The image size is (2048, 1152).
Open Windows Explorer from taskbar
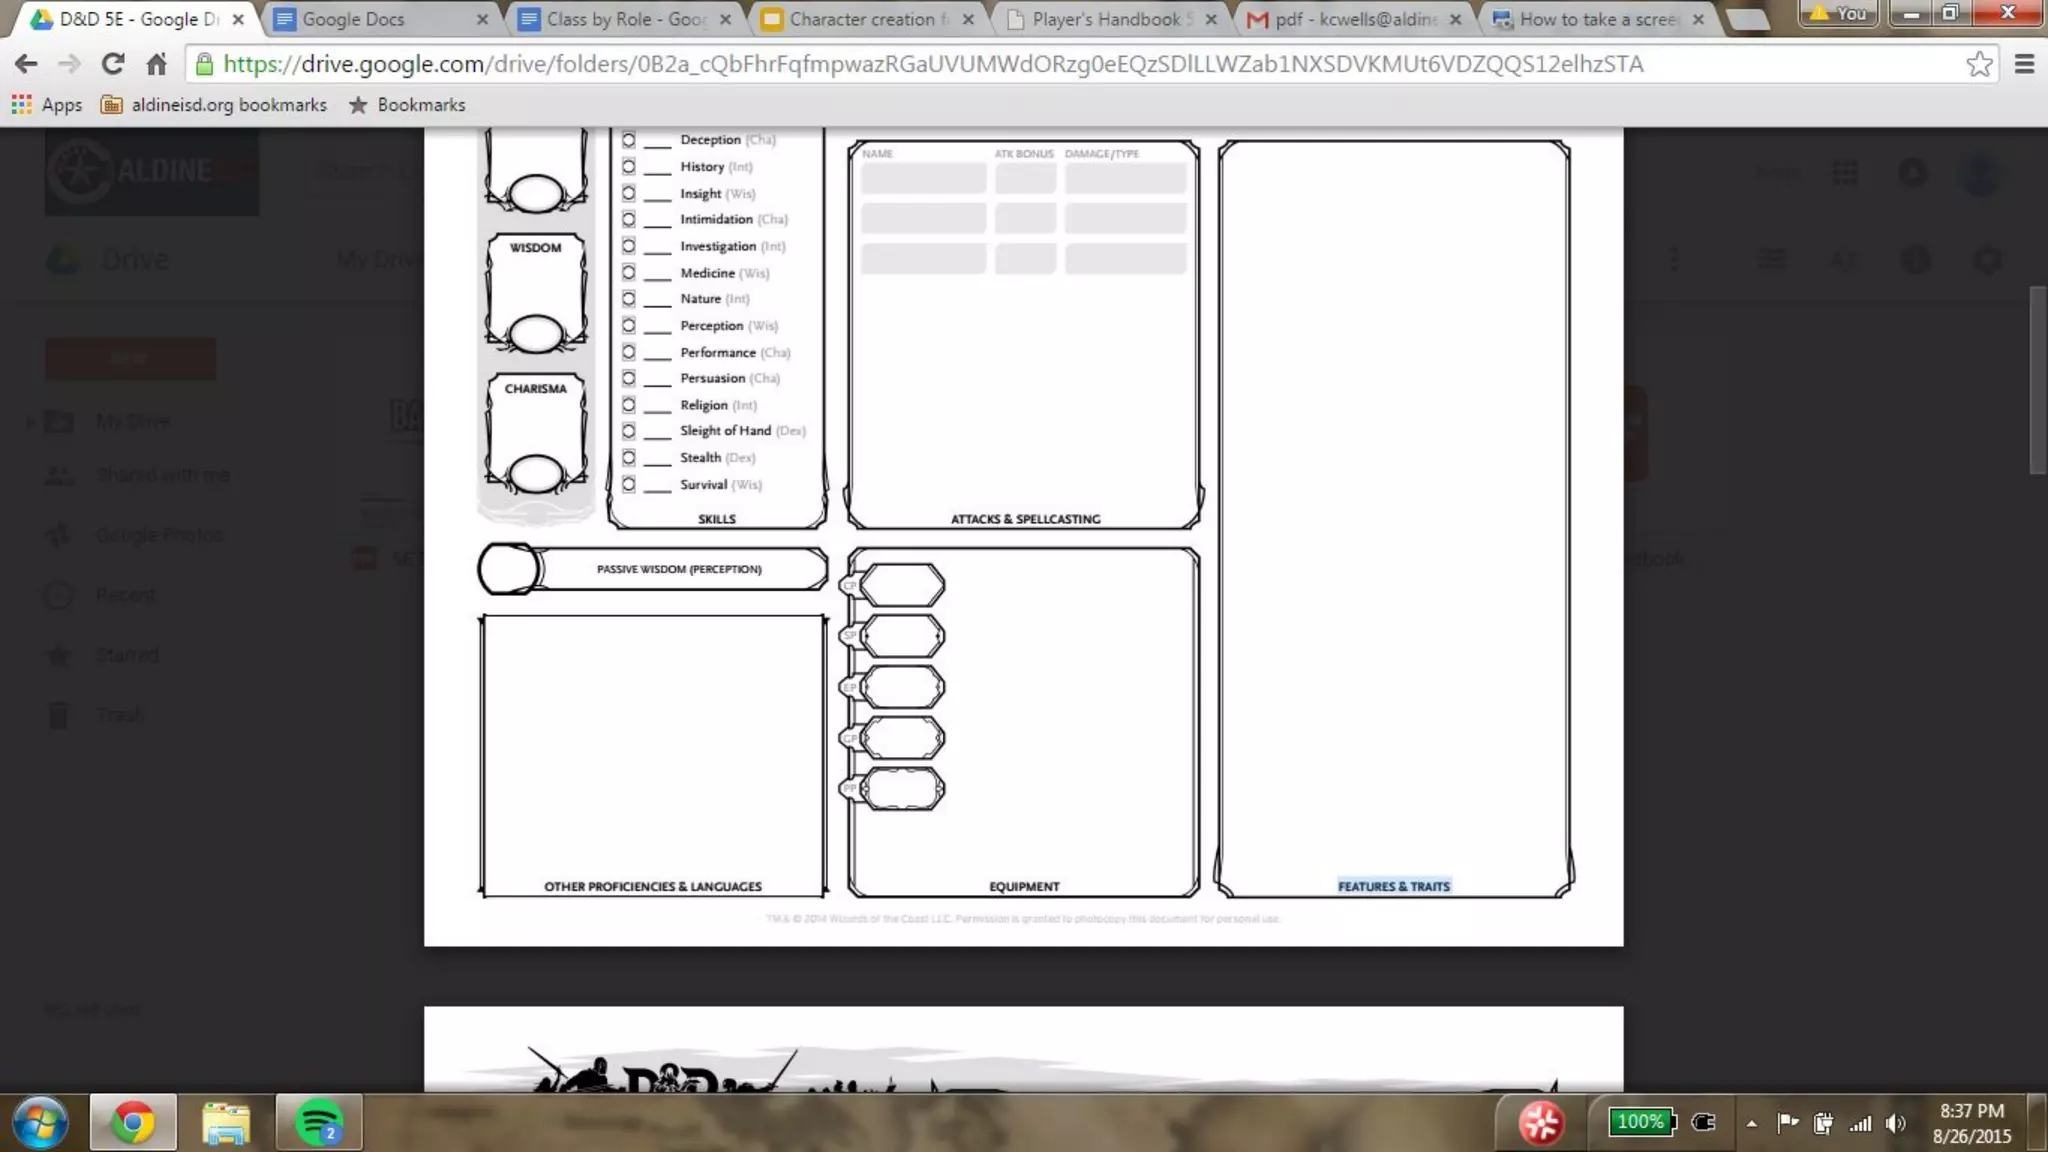226,1123
